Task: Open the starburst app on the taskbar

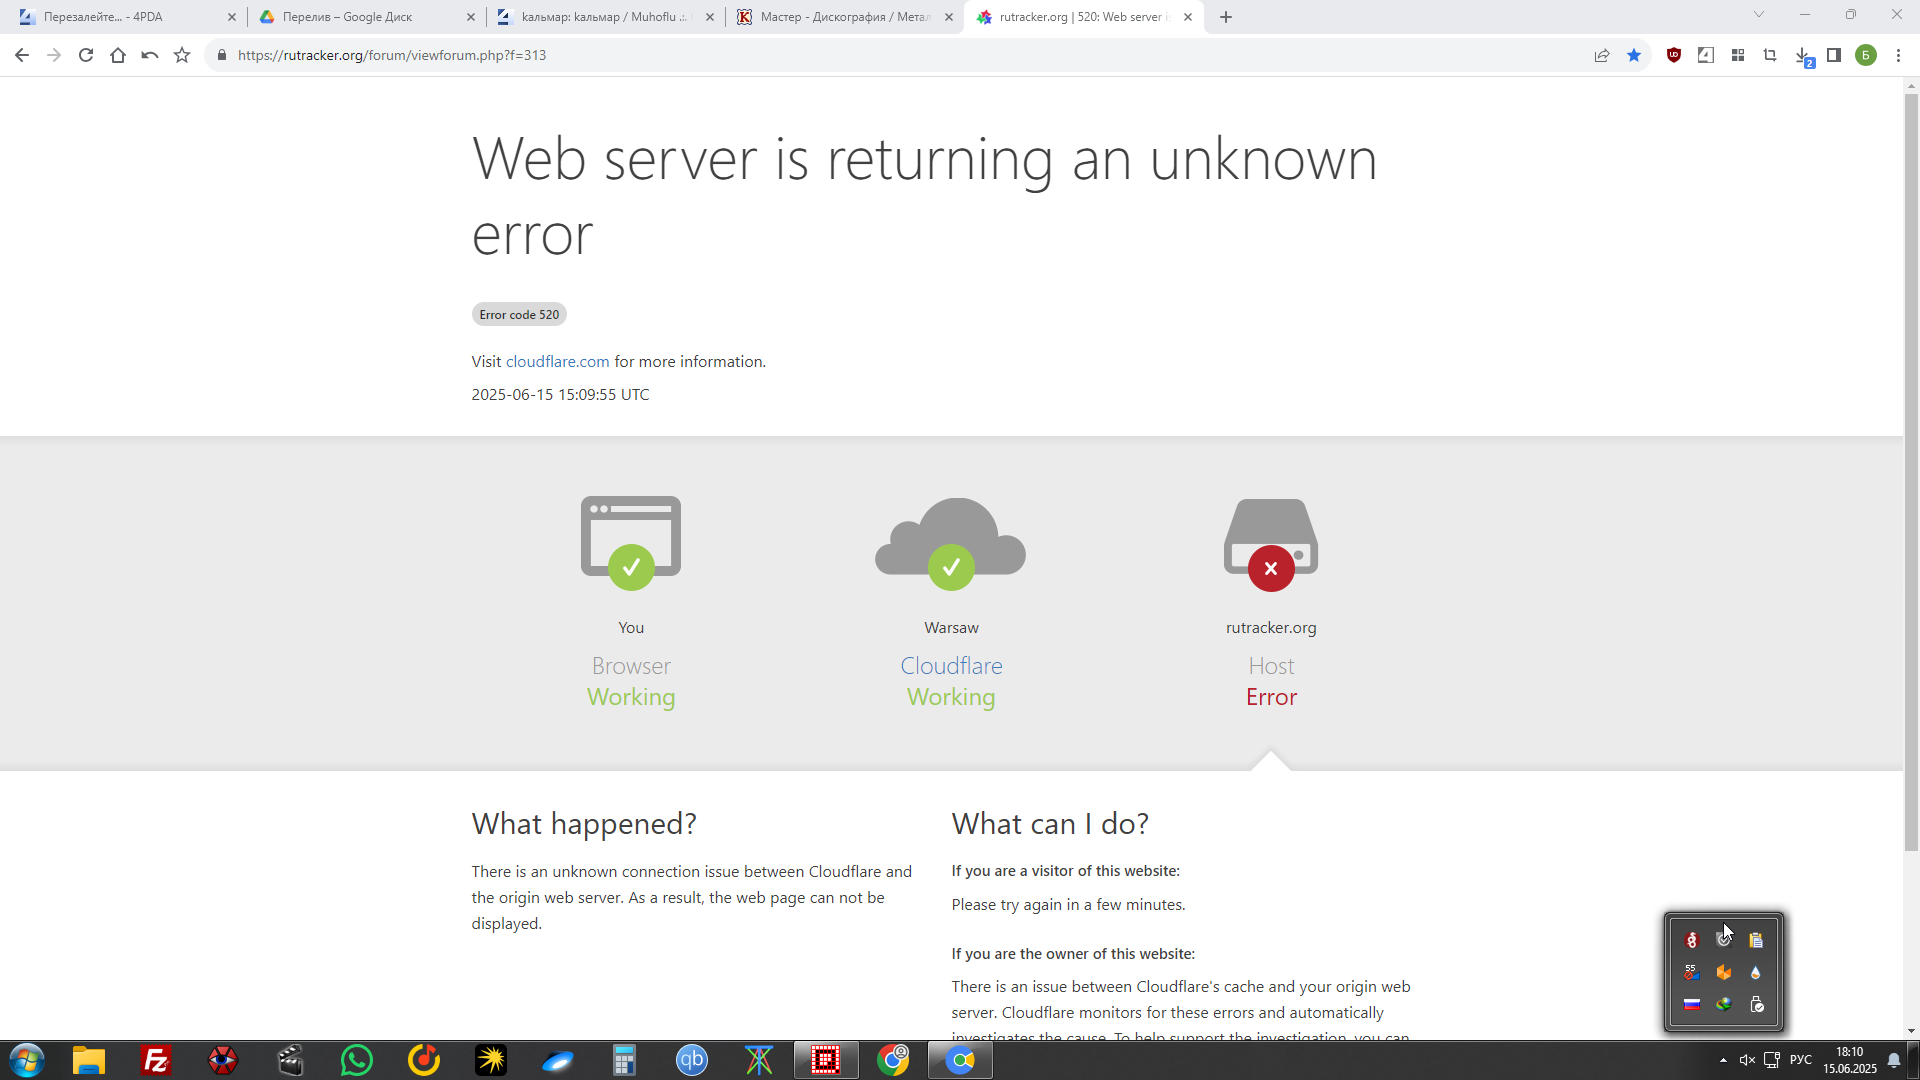Action: point(491,1060)
